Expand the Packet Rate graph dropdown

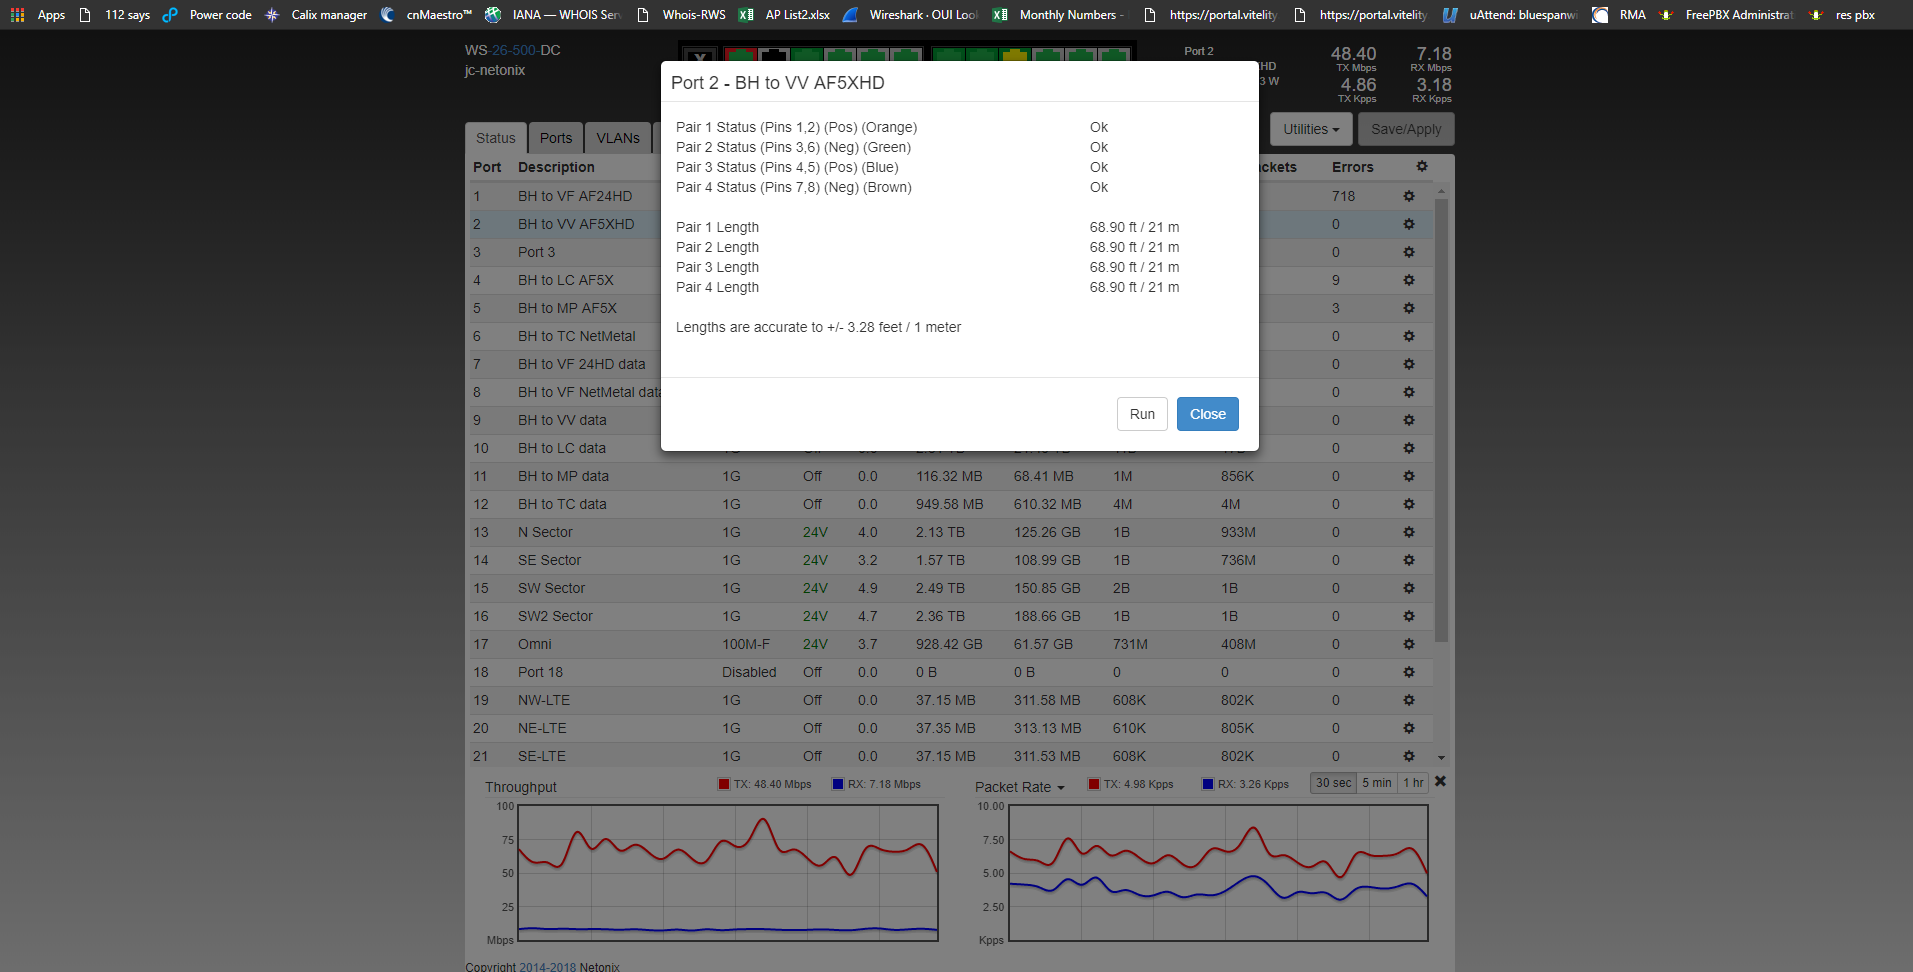point(1019,787)
